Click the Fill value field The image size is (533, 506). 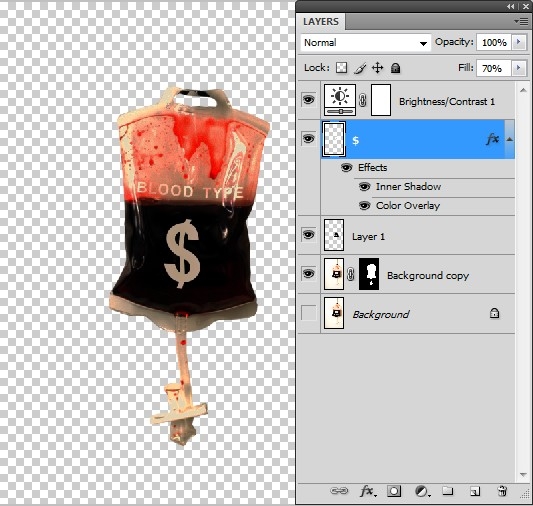494,68
